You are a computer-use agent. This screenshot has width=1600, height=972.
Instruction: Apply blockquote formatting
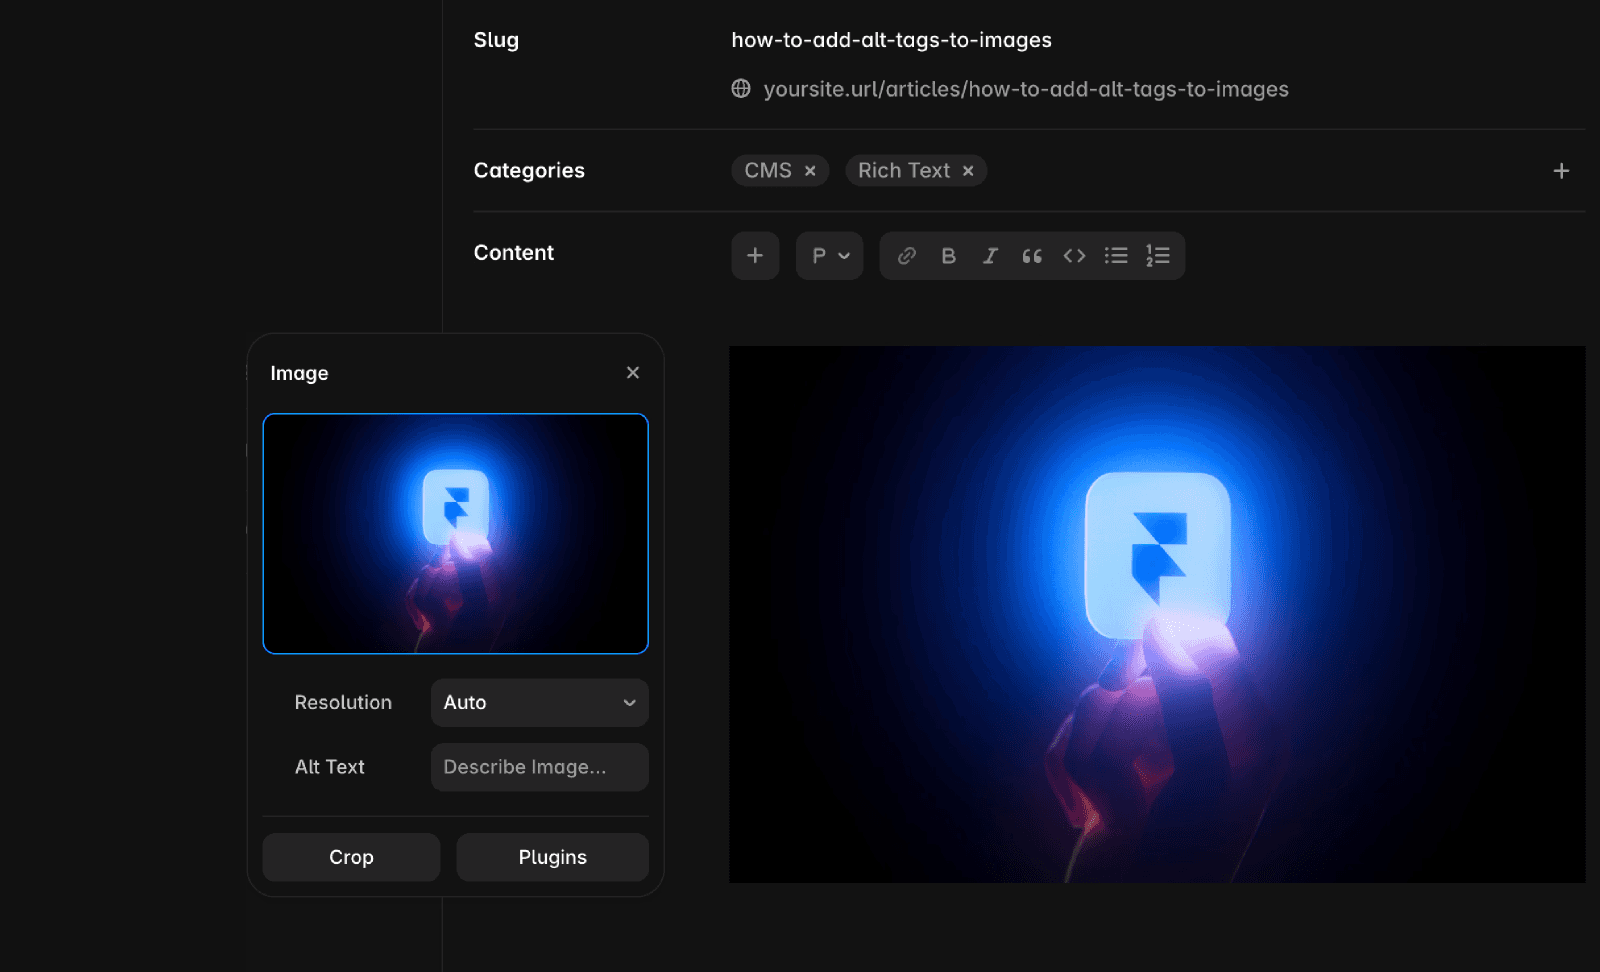click(x=1032, y=256)
